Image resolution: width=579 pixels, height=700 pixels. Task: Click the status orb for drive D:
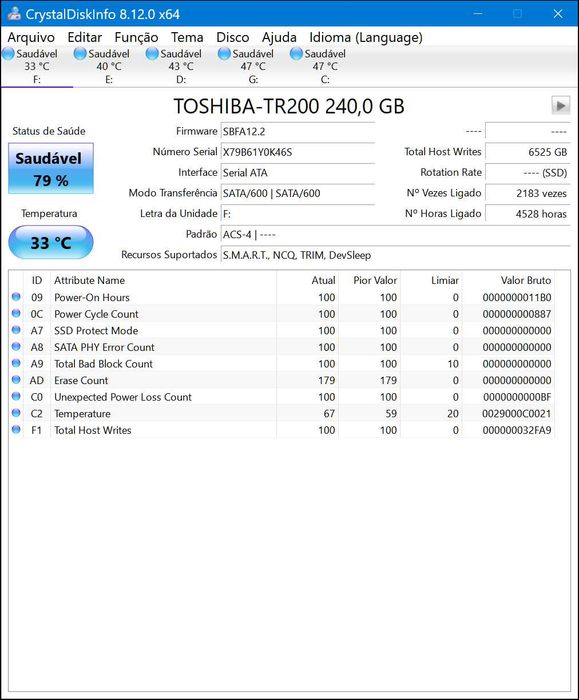152,54
